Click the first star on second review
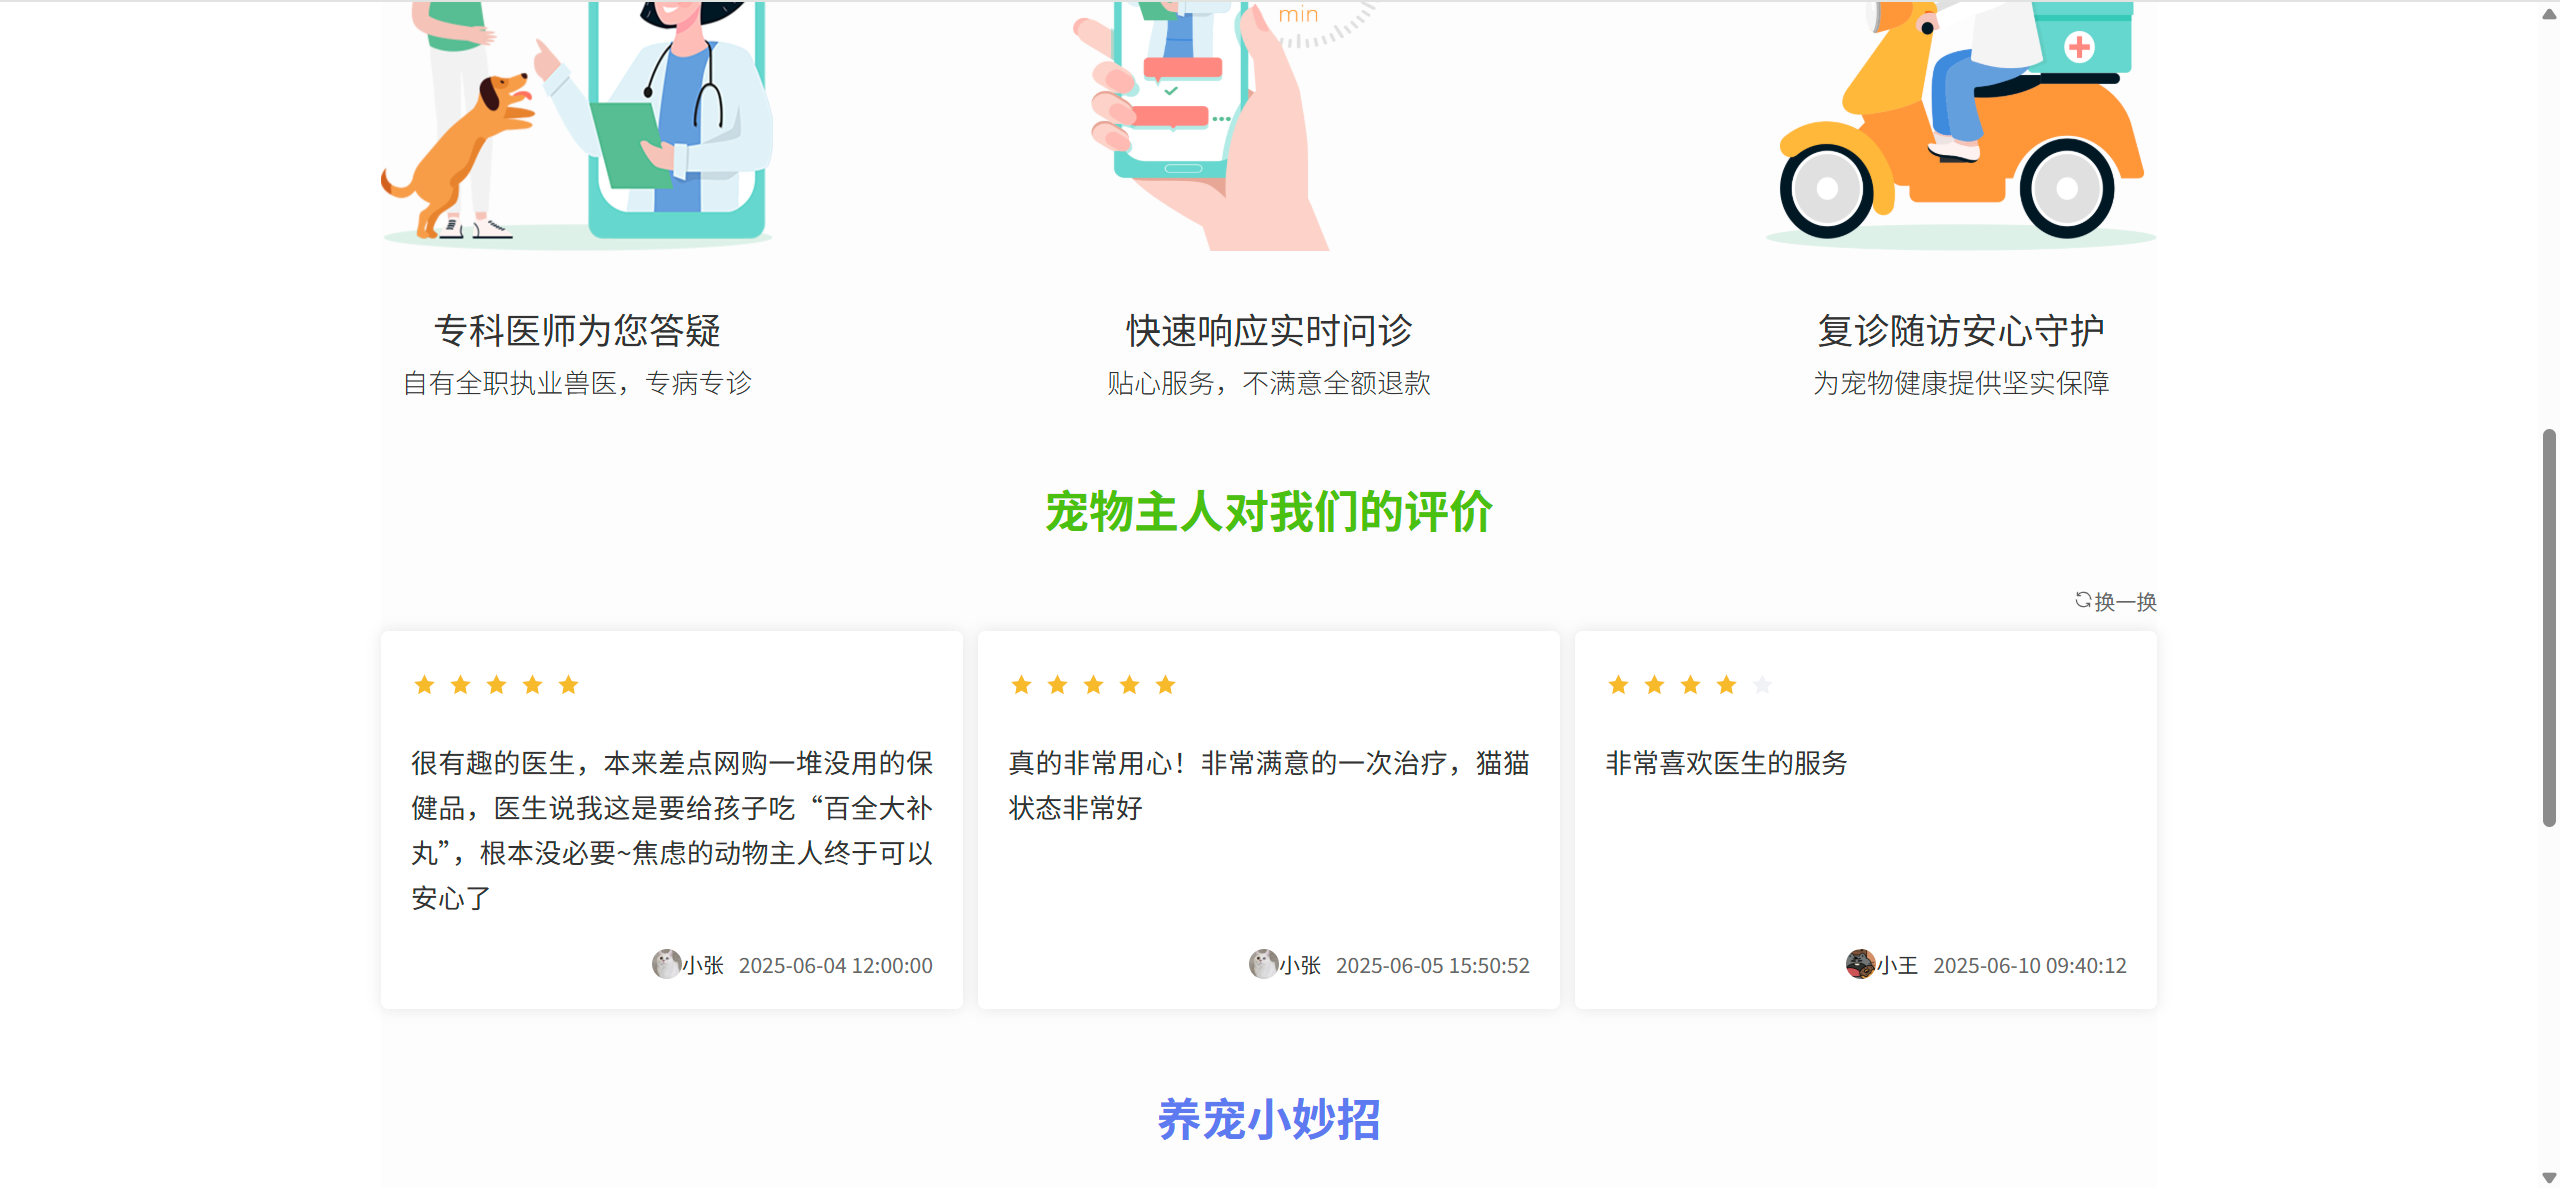 (1021, 685)
